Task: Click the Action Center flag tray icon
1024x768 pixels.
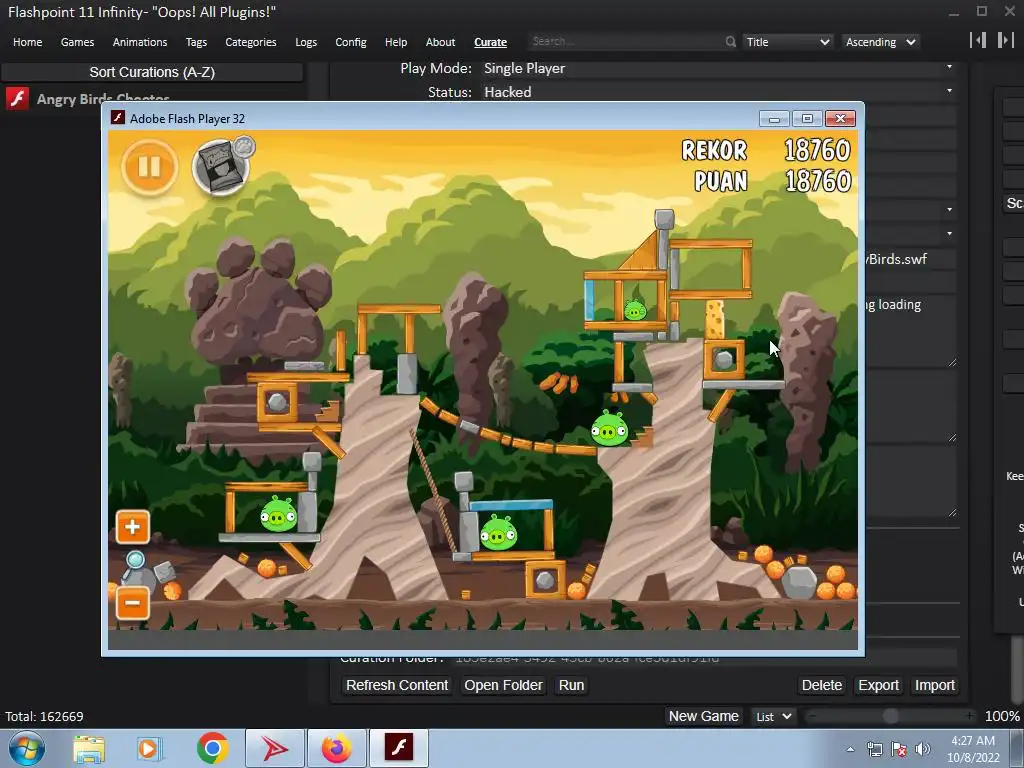Action: pos(899,749)
